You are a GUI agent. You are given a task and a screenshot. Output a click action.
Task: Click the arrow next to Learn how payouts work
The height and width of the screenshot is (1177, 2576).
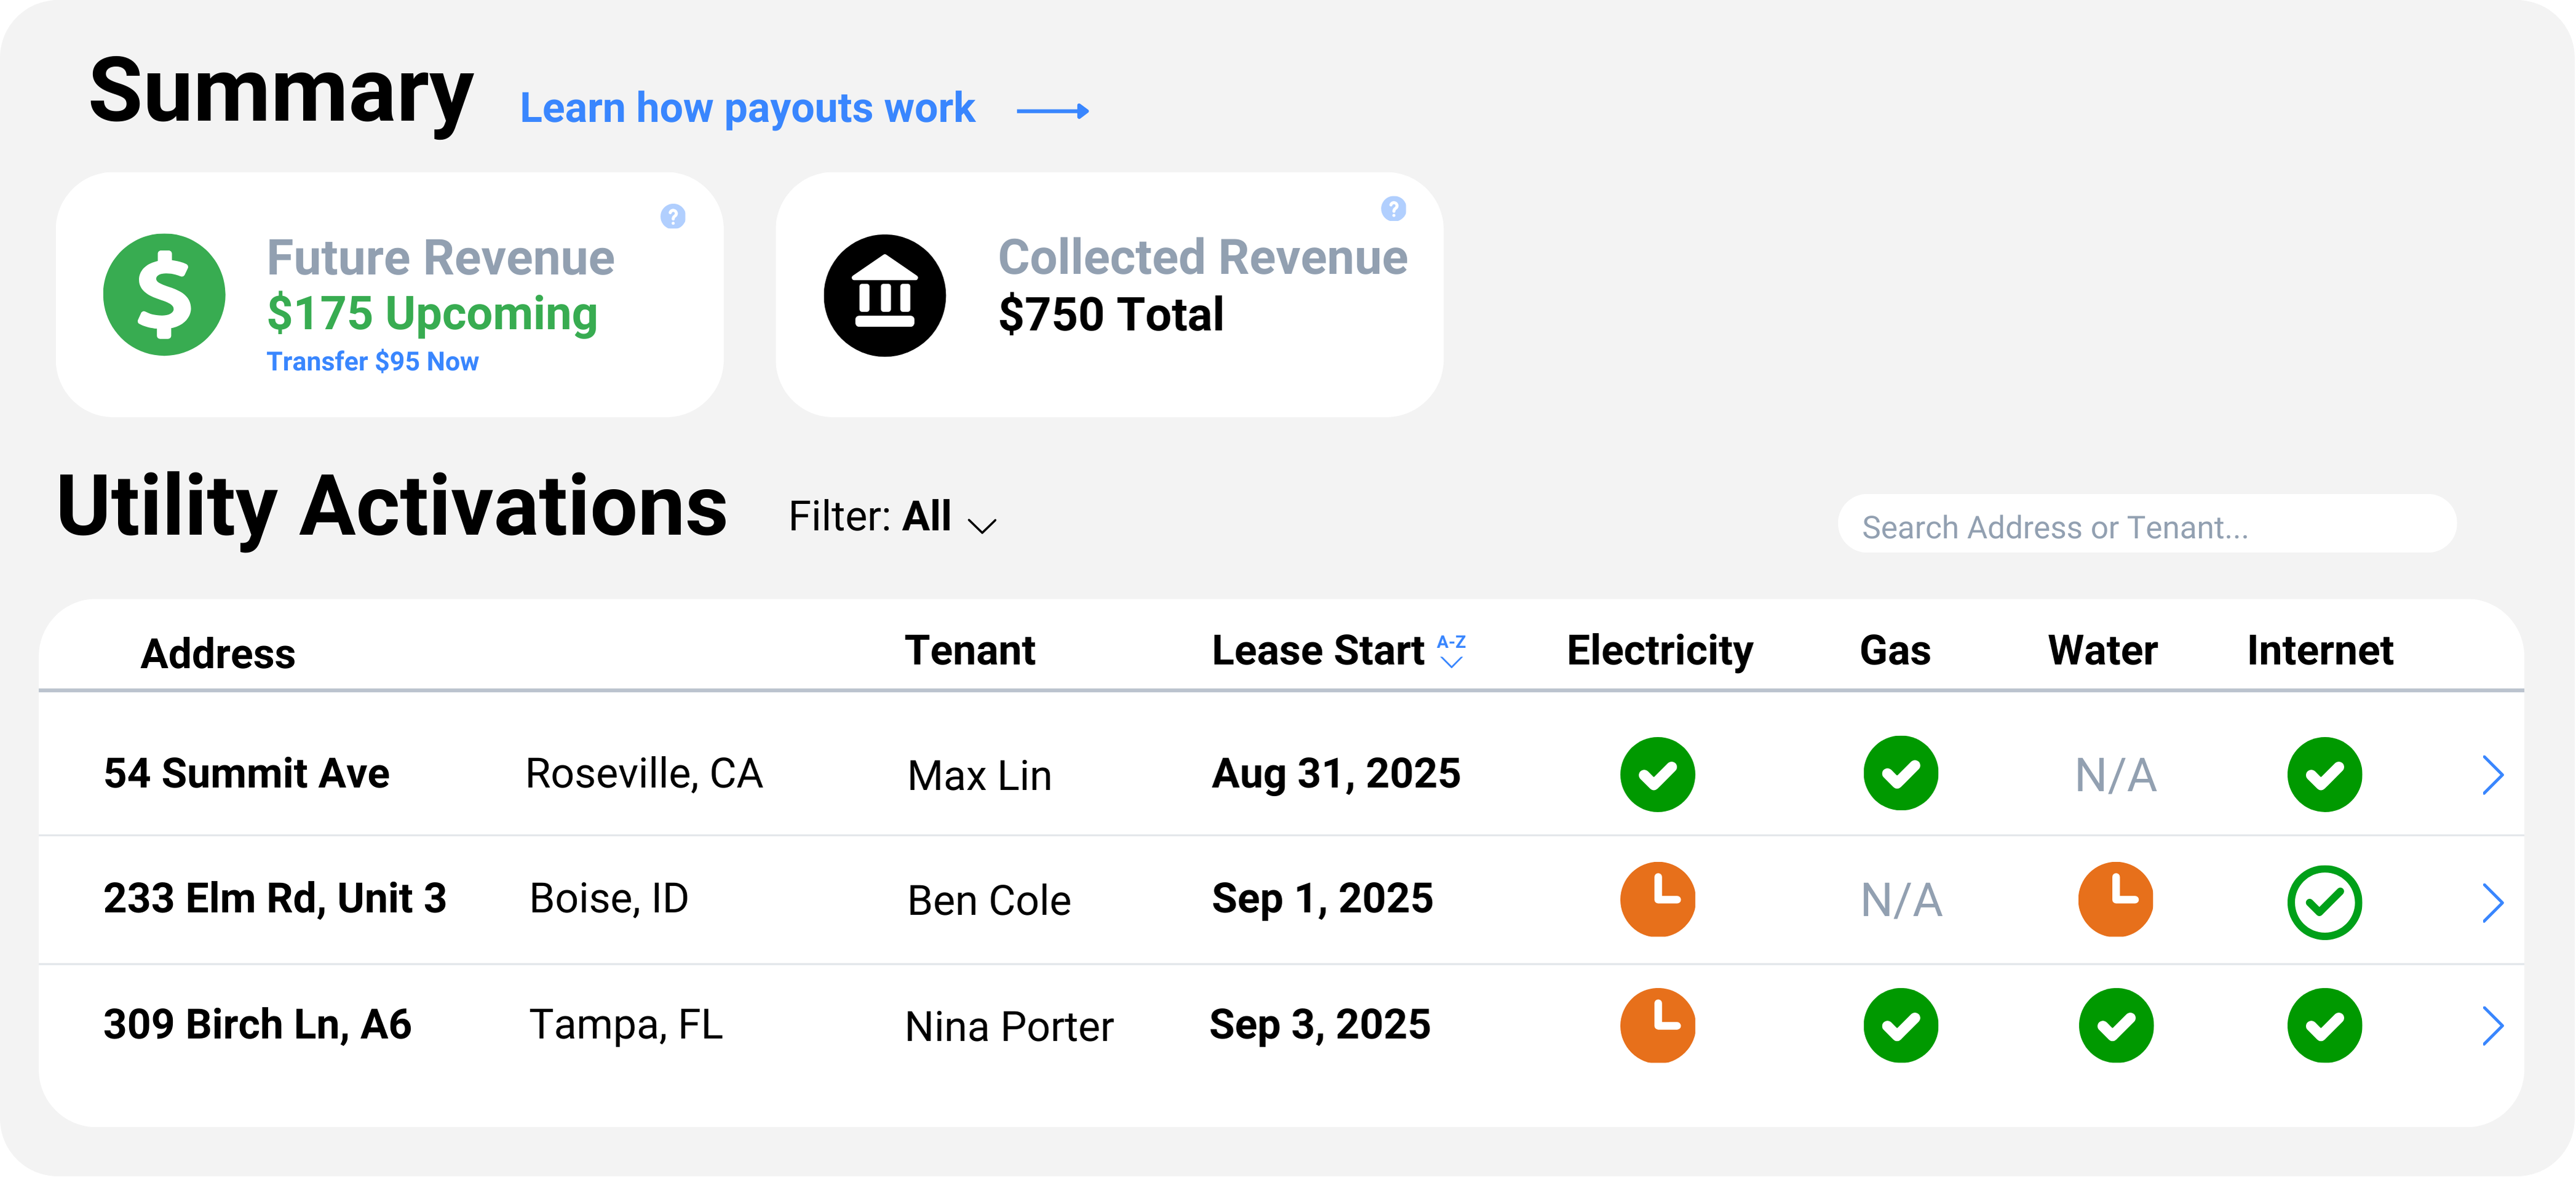coord(1052,111)
